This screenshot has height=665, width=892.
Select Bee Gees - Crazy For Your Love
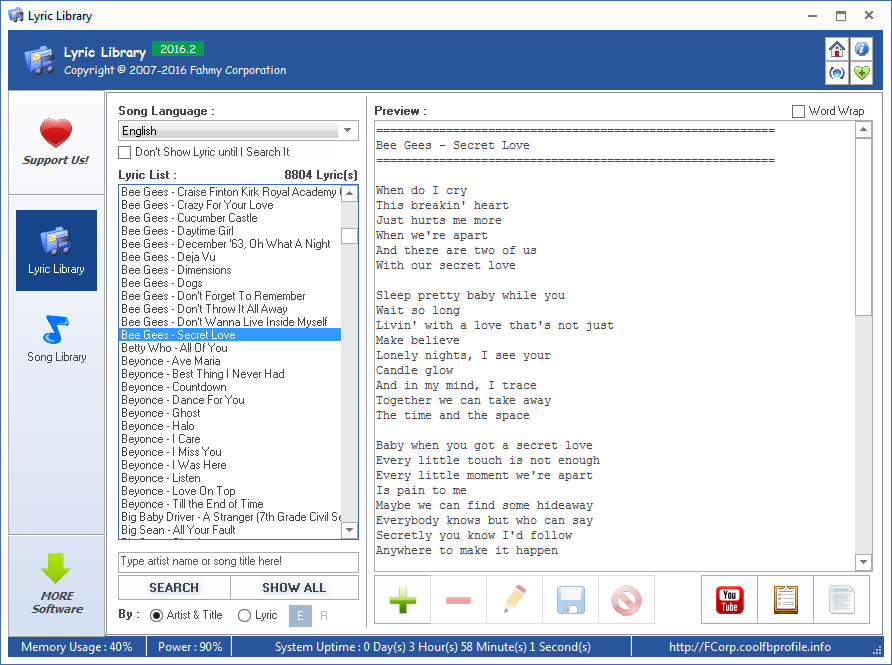230,205
